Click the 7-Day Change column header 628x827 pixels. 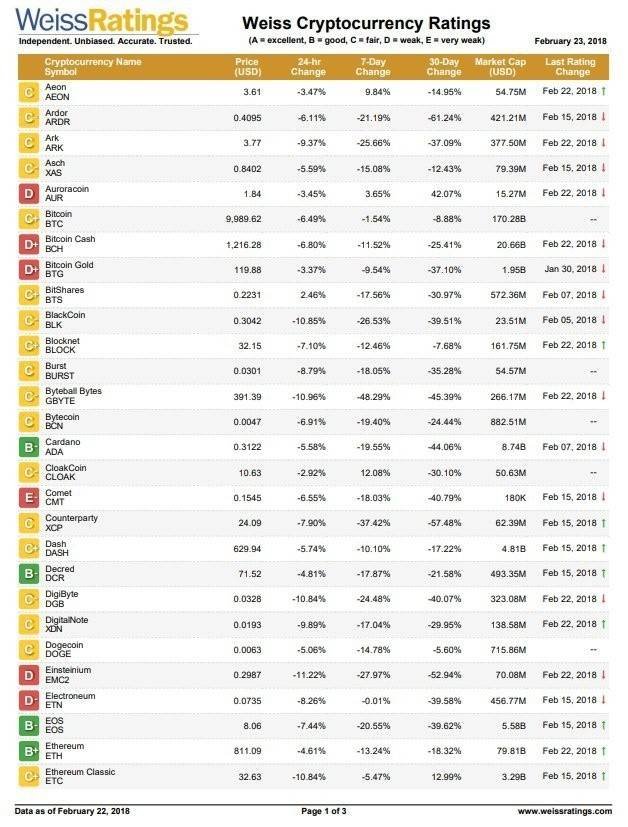tap(373, 67)
